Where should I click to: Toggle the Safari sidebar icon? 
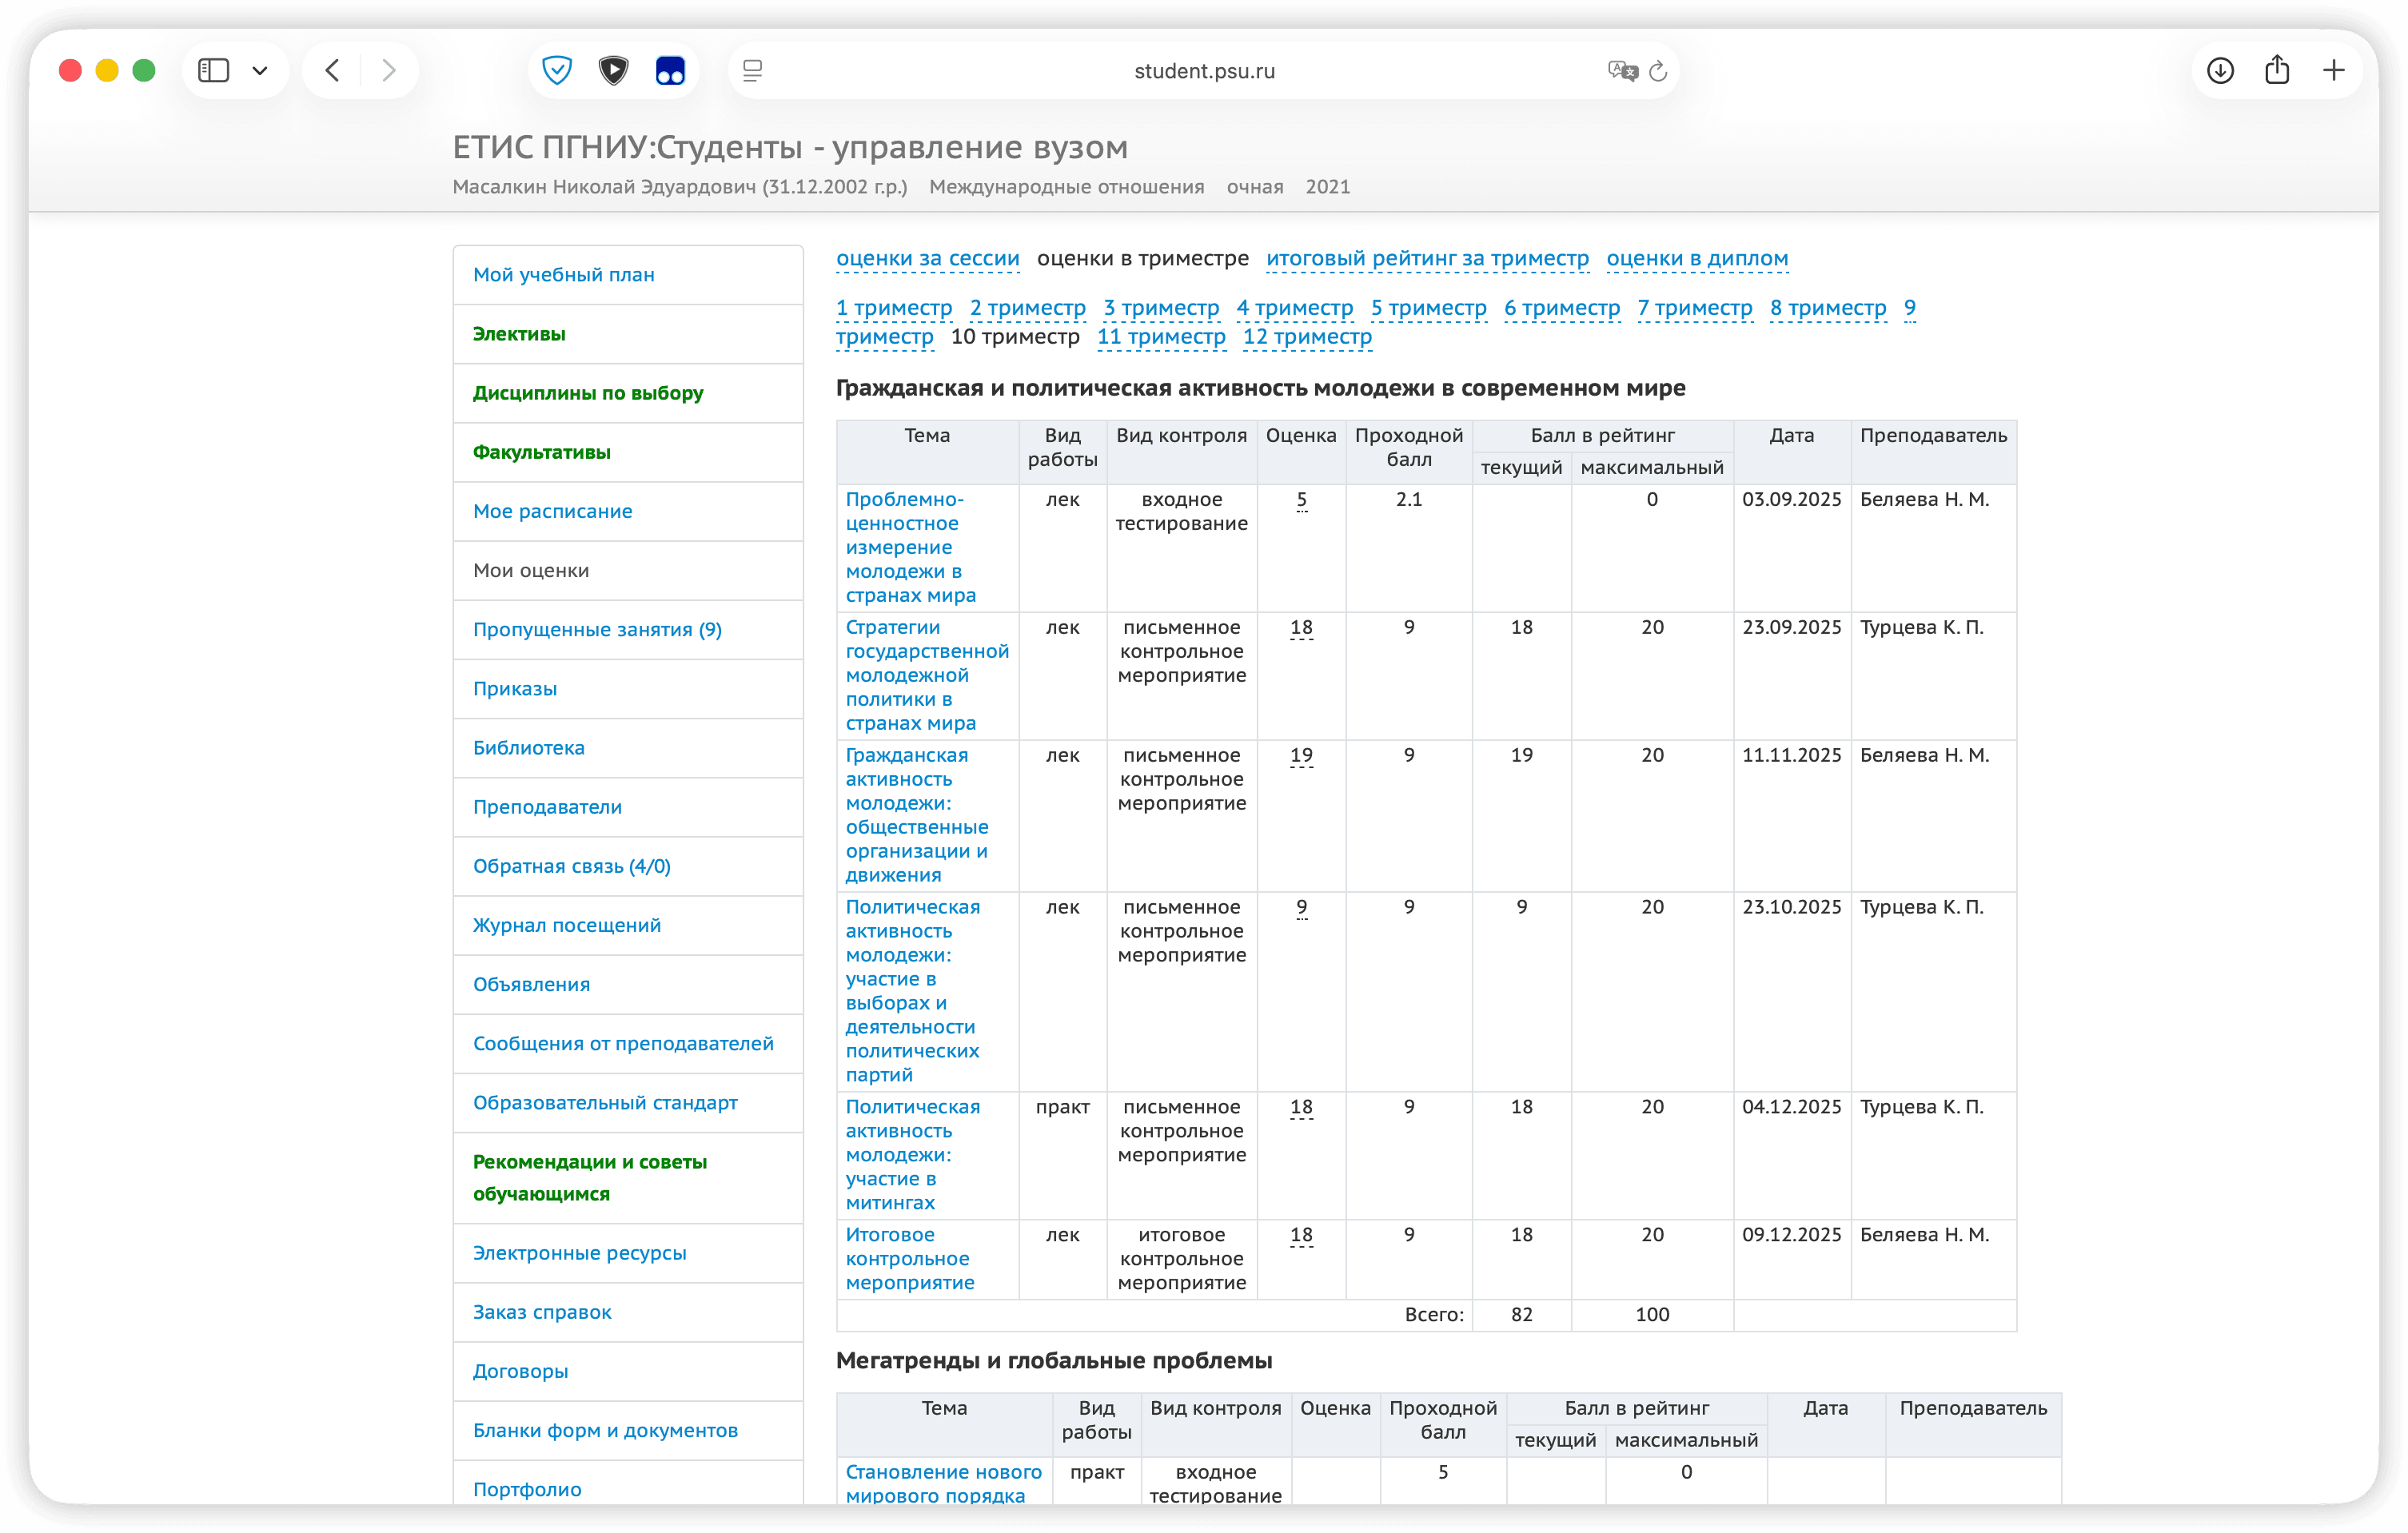(213, 70)
